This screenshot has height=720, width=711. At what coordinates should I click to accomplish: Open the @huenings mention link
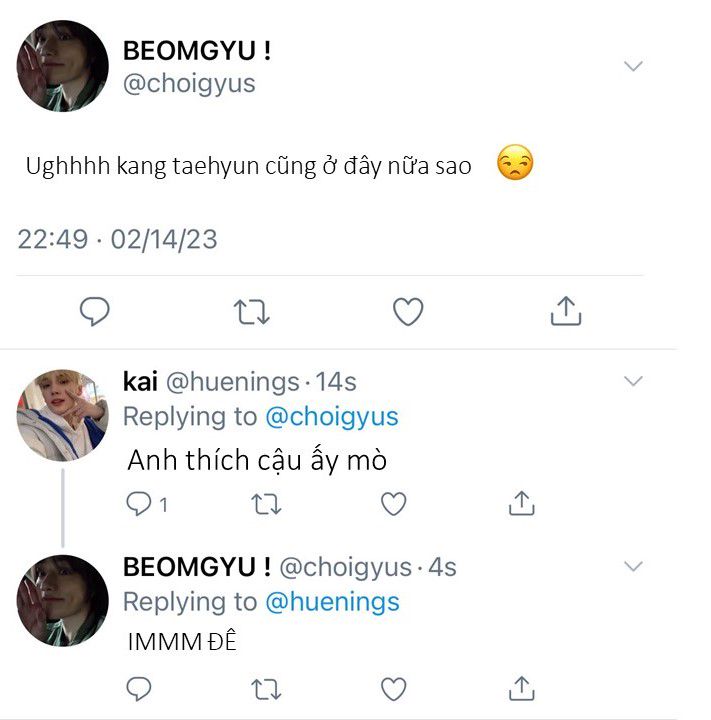tap(332, 602)
